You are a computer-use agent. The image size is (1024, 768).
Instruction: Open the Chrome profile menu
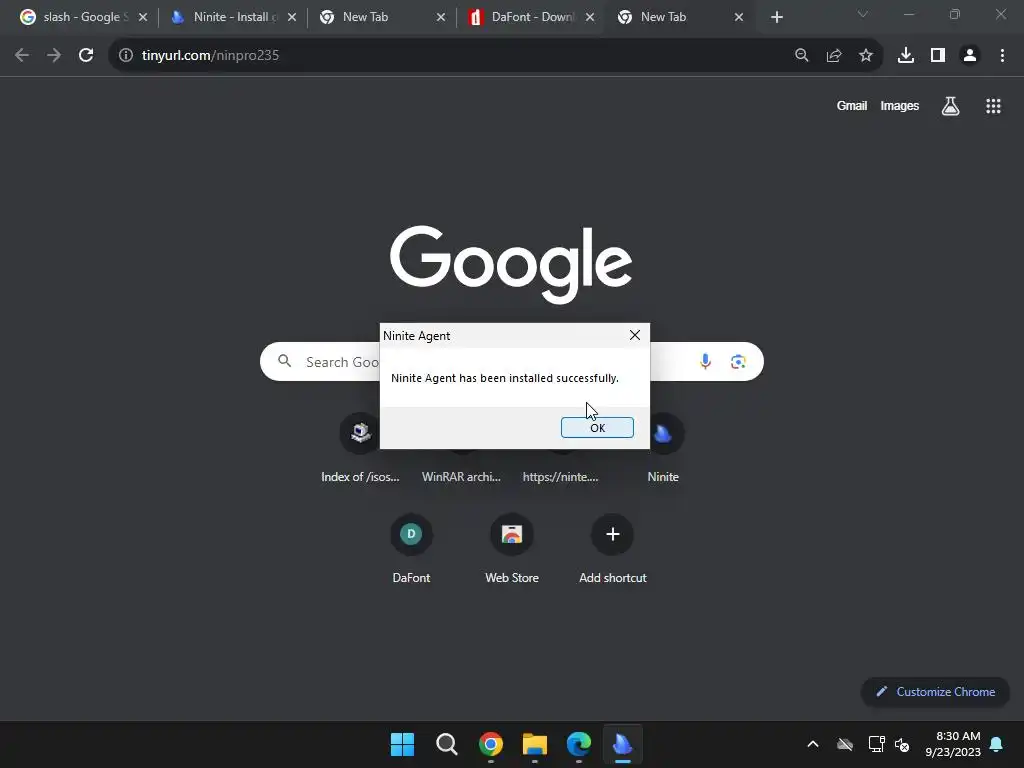pos(970,56)
